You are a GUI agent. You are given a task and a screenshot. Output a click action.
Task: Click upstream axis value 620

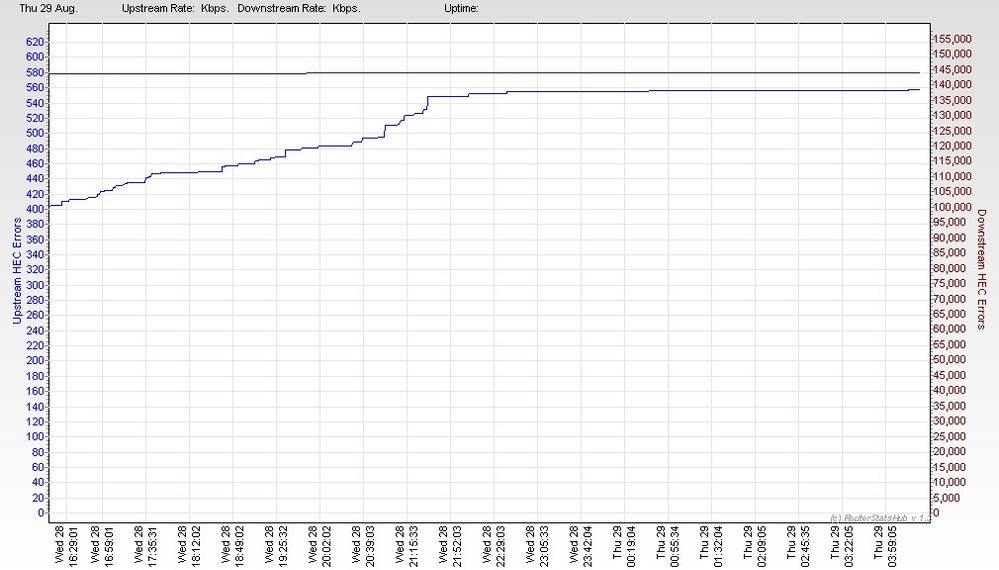click(35, 42)
